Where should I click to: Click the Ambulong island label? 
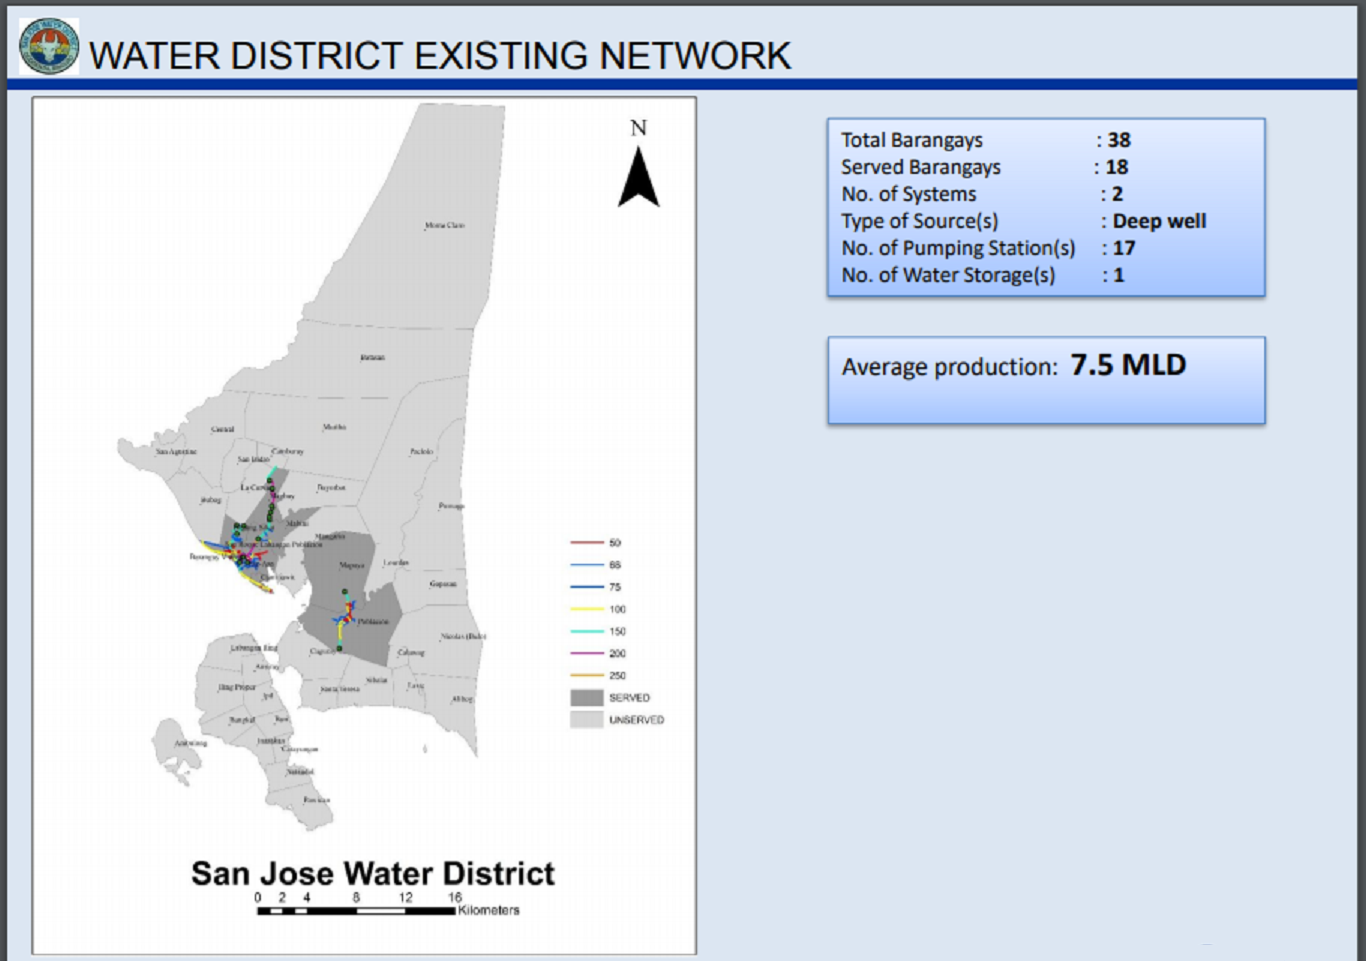(x=191, y=743)
